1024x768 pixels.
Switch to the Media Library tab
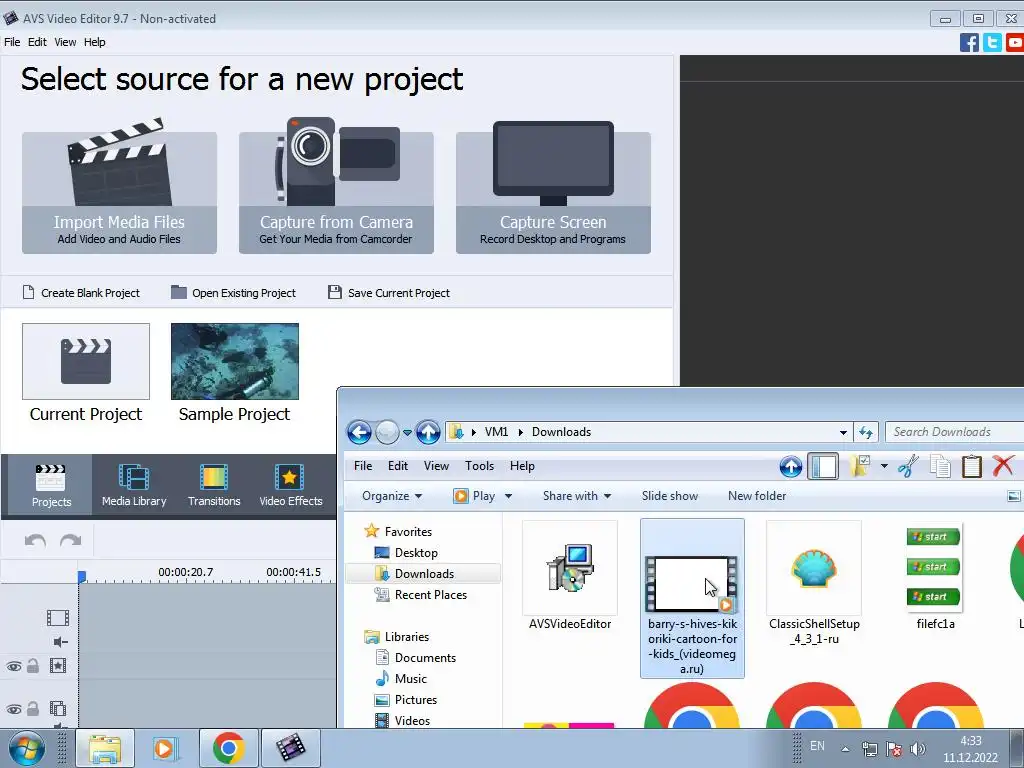click(x=134, y=485)
